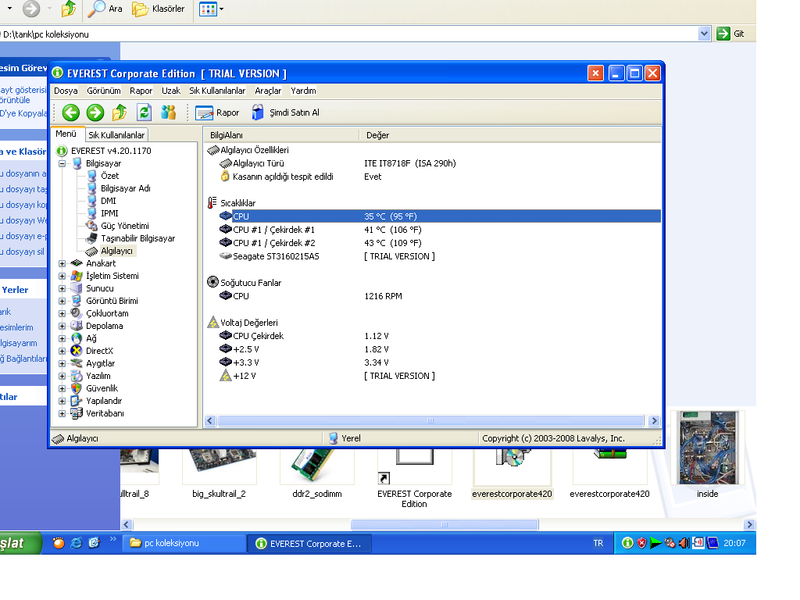Open the Görünüm menu
800x600 pixels.
click(103, 91)
